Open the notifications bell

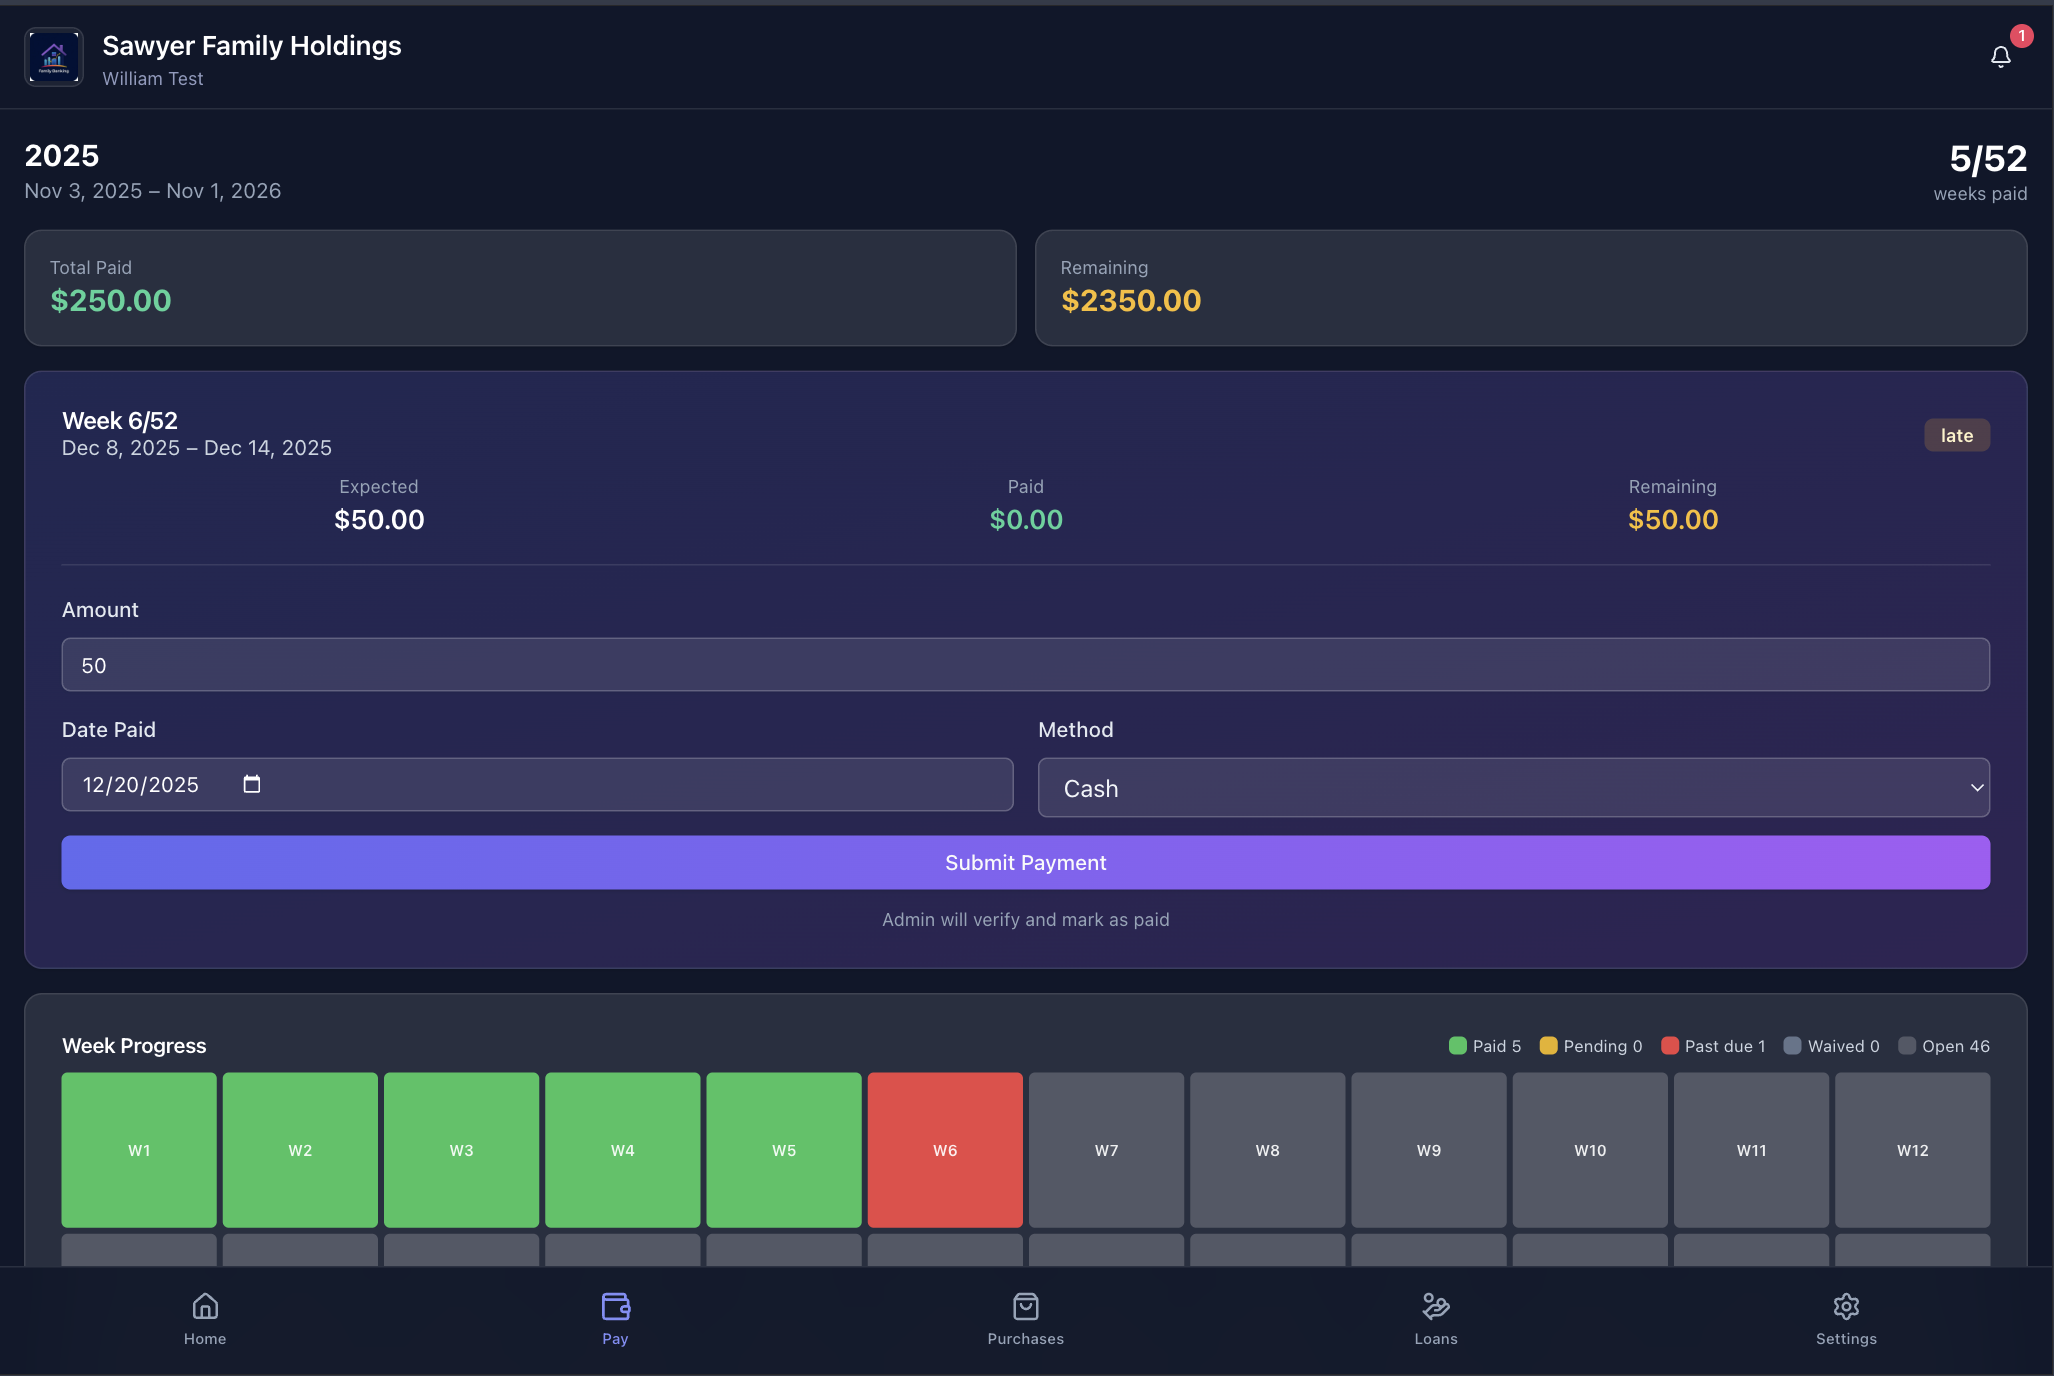pyautogui.click(x=2000, y=57)
